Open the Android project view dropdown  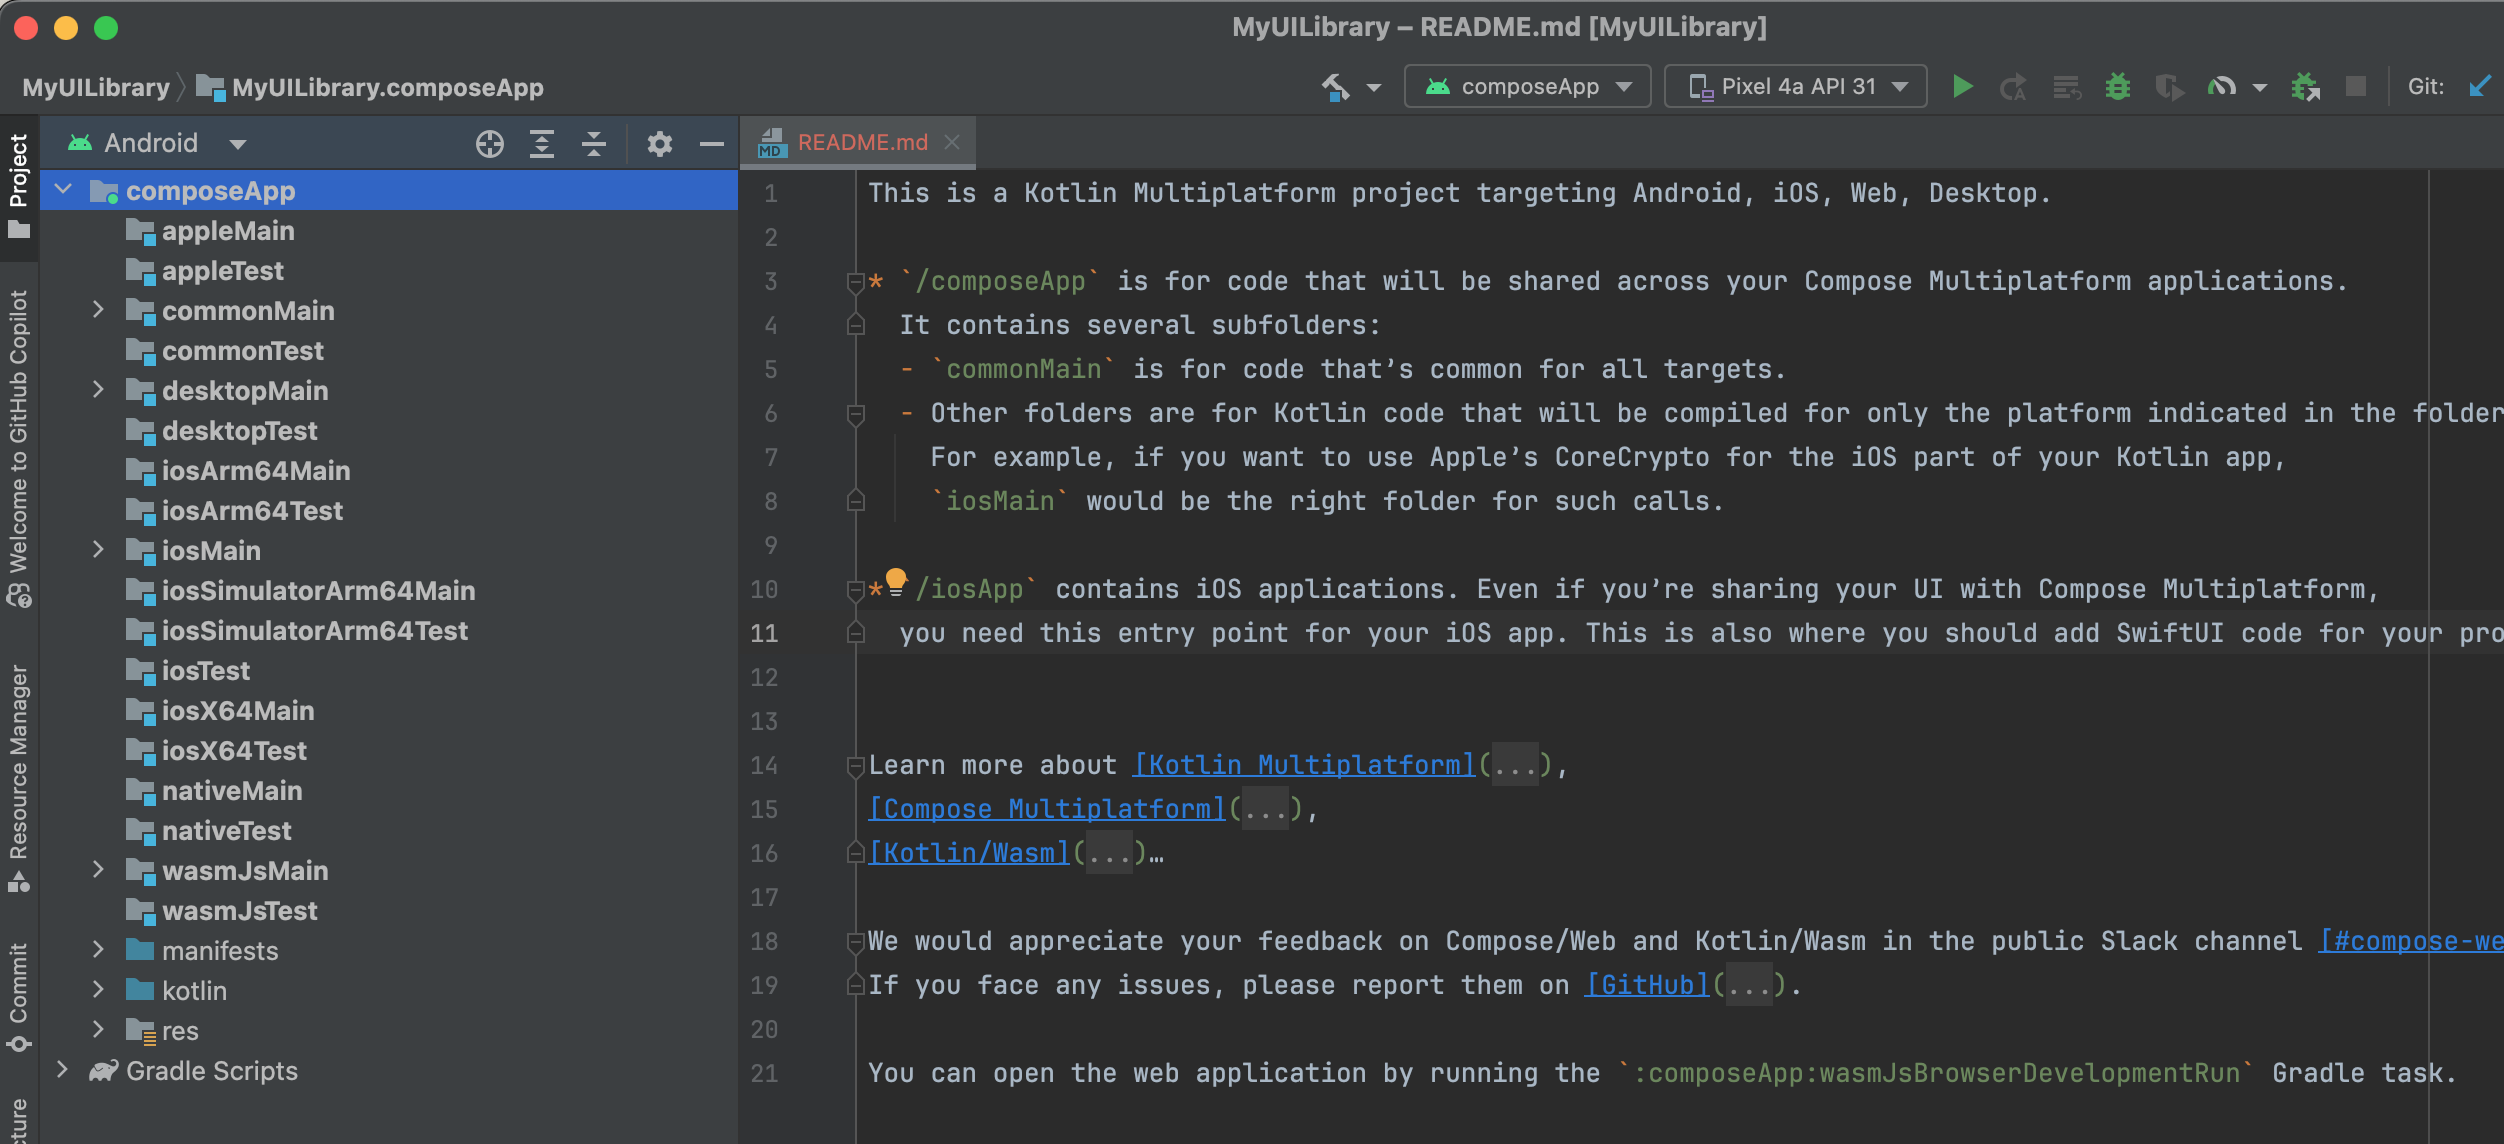tap(157, 143)
